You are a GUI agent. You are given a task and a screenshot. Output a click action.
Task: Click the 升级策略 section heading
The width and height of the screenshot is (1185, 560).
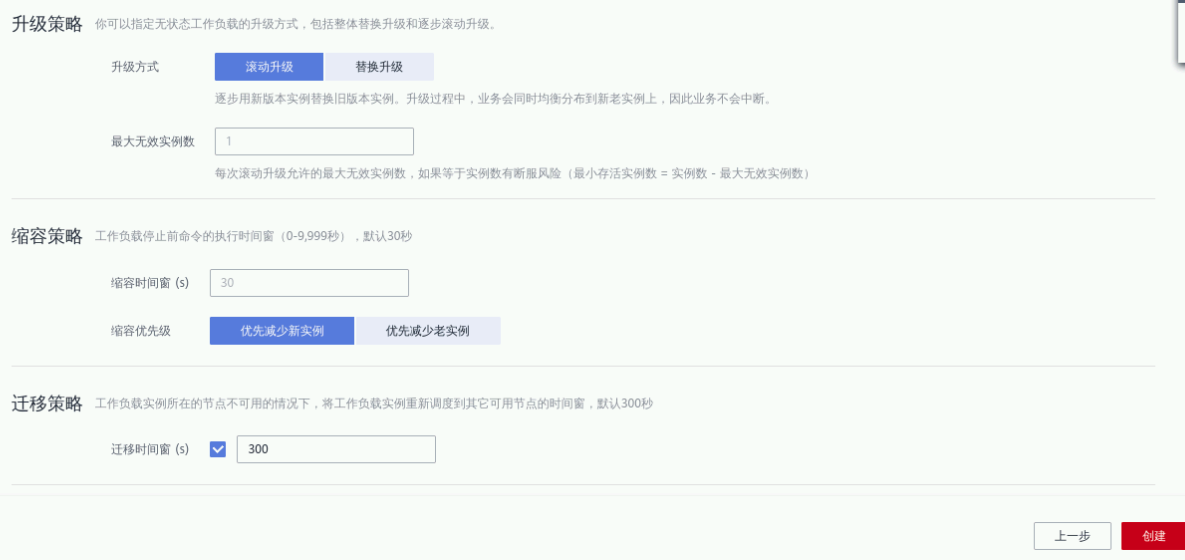coord(46,25)
